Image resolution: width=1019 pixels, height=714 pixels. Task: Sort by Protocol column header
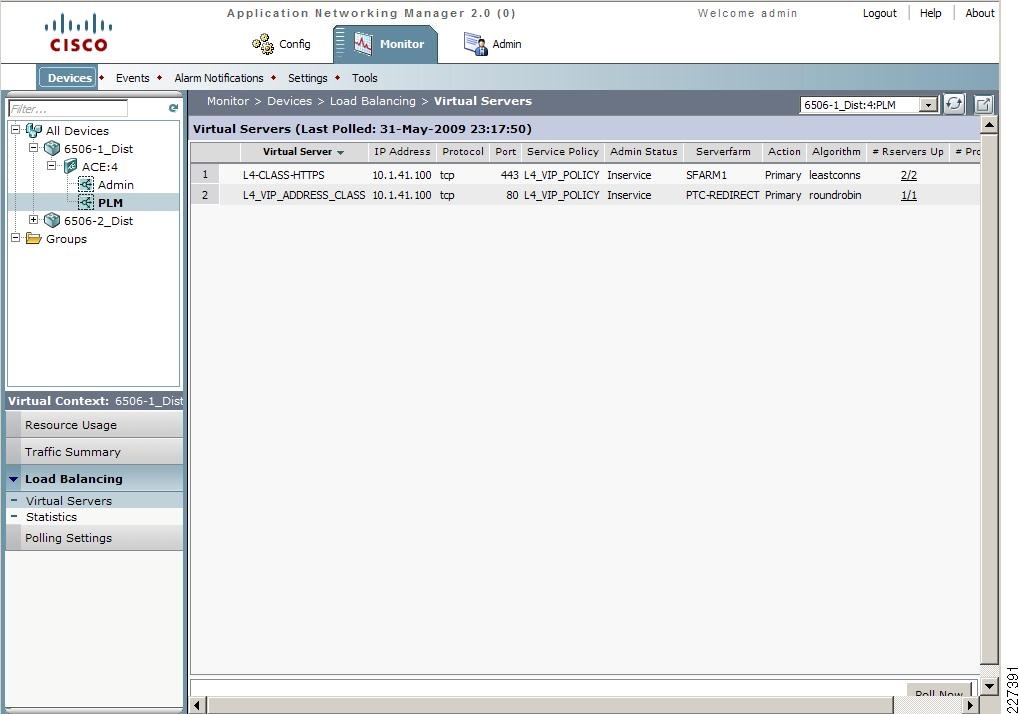[x=463, y=151]
